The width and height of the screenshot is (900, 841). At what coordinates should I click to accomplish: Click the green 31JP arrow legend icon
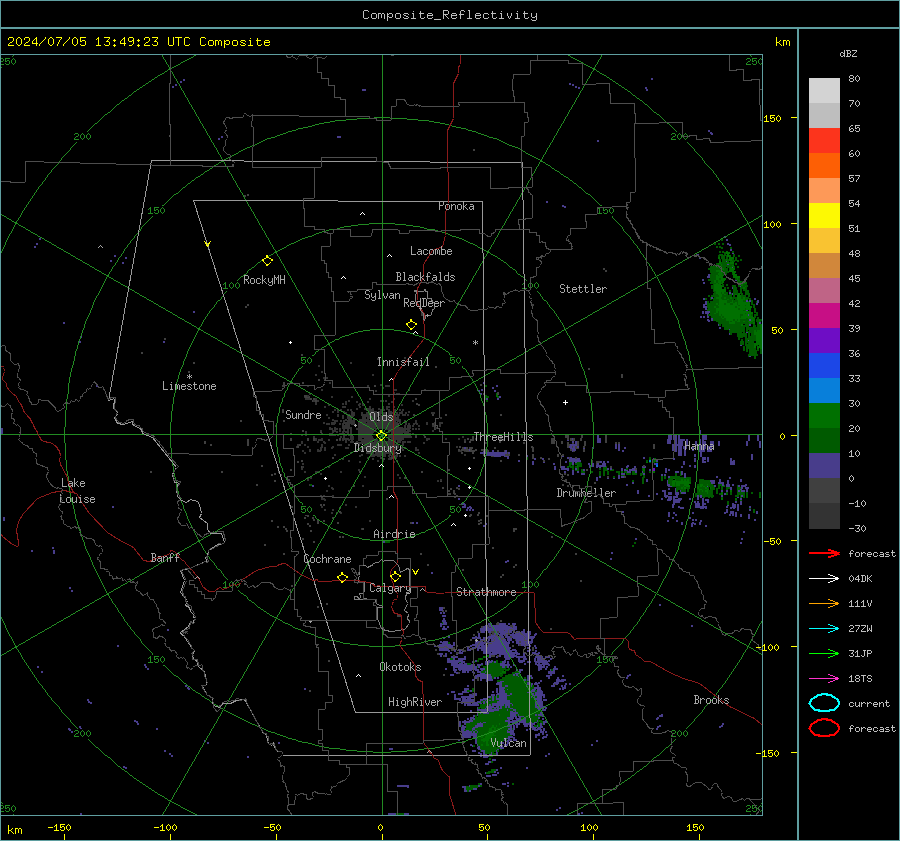click(824, 653)
